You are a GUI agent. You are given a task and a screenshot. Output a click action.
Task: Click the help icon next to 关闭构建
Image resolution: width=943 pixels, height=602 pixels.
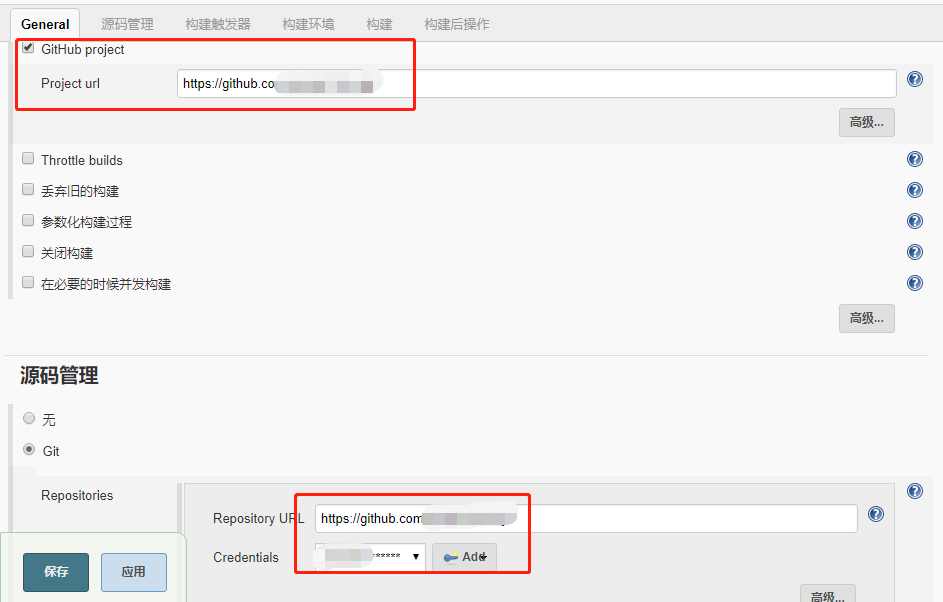point(915,252)
